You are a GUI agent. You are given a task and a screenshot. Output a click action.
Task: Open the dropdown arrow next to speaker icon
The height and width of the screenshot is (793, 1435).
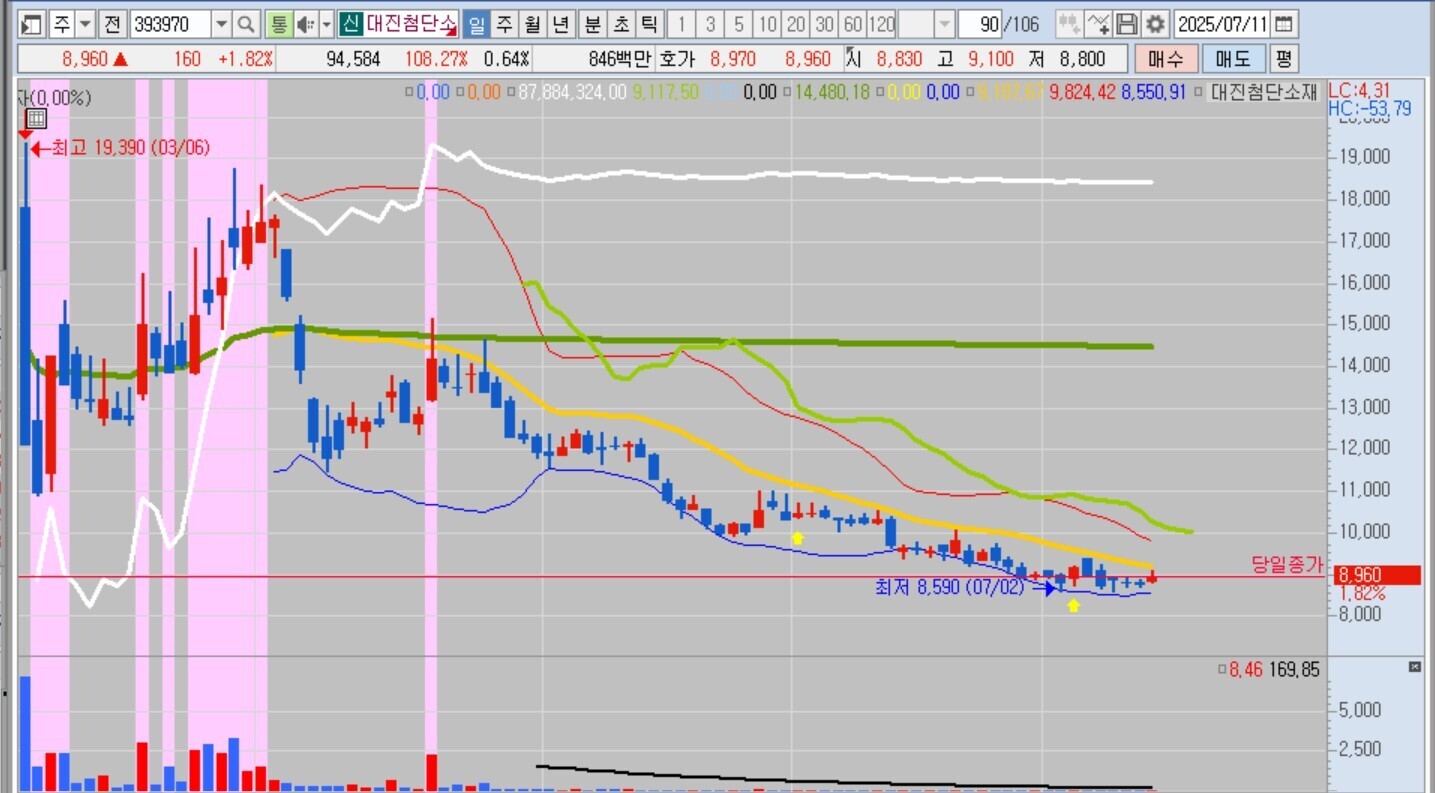click(x=326, y=24)
